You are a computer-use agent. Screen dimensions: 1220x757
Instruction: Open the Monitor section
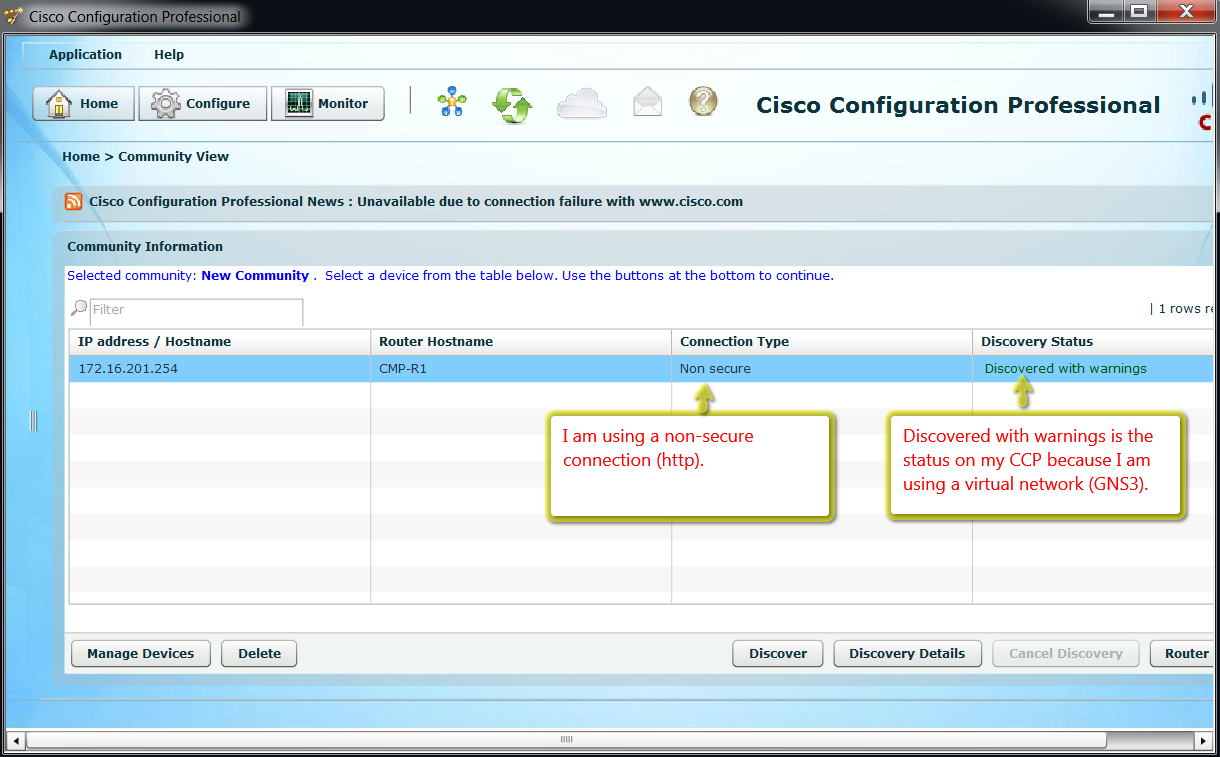point(328,104)
